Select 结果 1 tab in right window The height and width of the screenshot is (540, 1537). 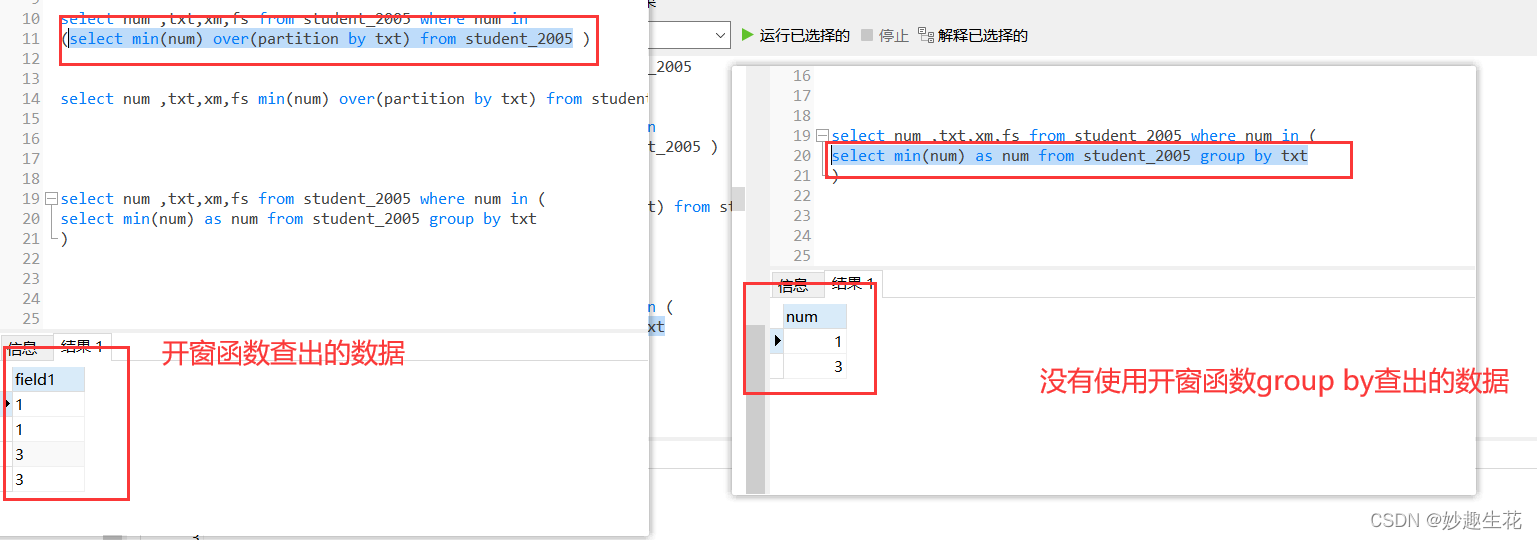click(853, 284)
